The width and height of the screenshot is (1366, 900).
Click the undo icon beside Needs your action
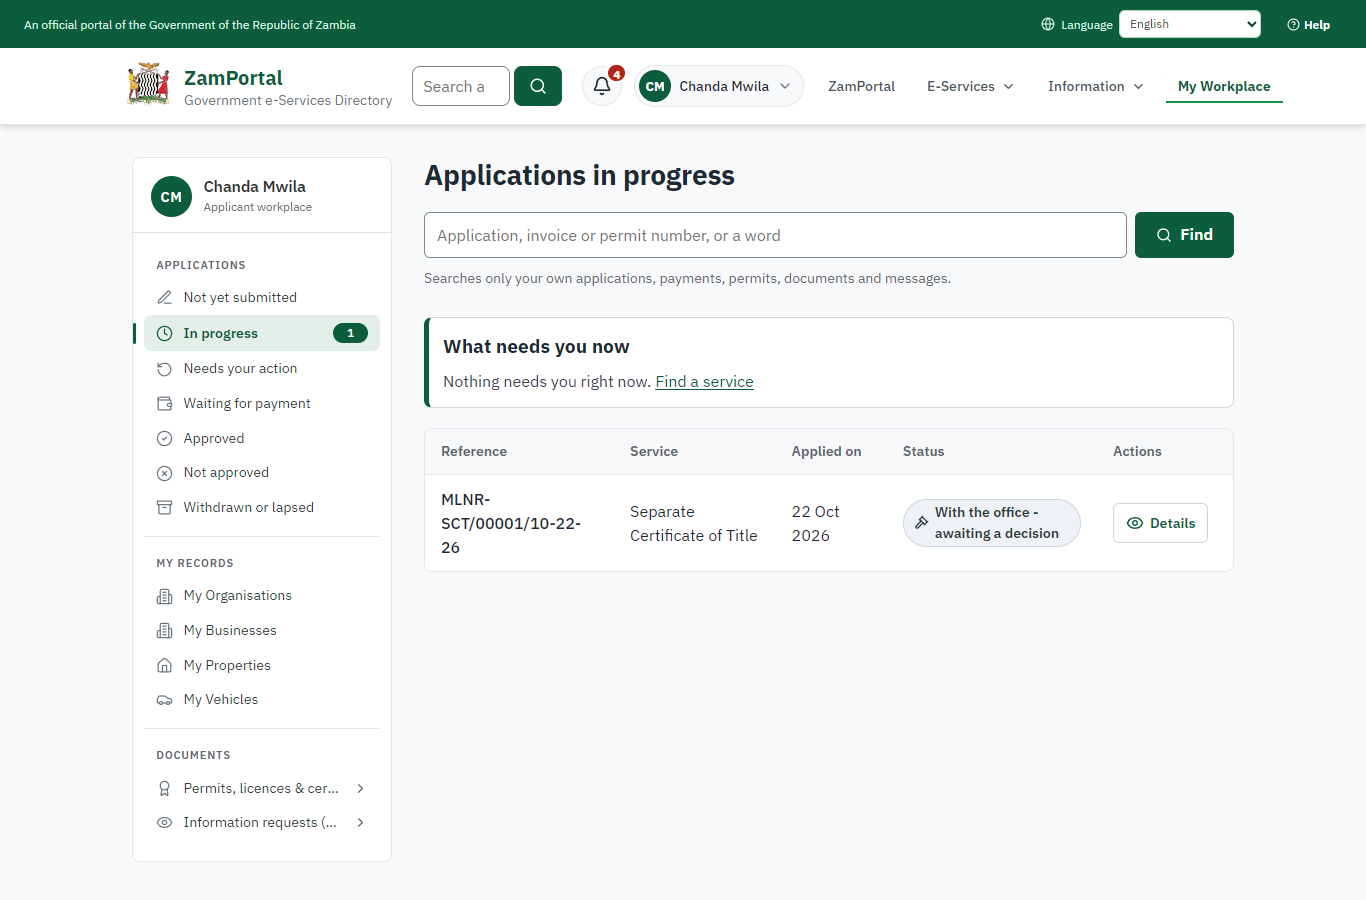coord(165,369)
